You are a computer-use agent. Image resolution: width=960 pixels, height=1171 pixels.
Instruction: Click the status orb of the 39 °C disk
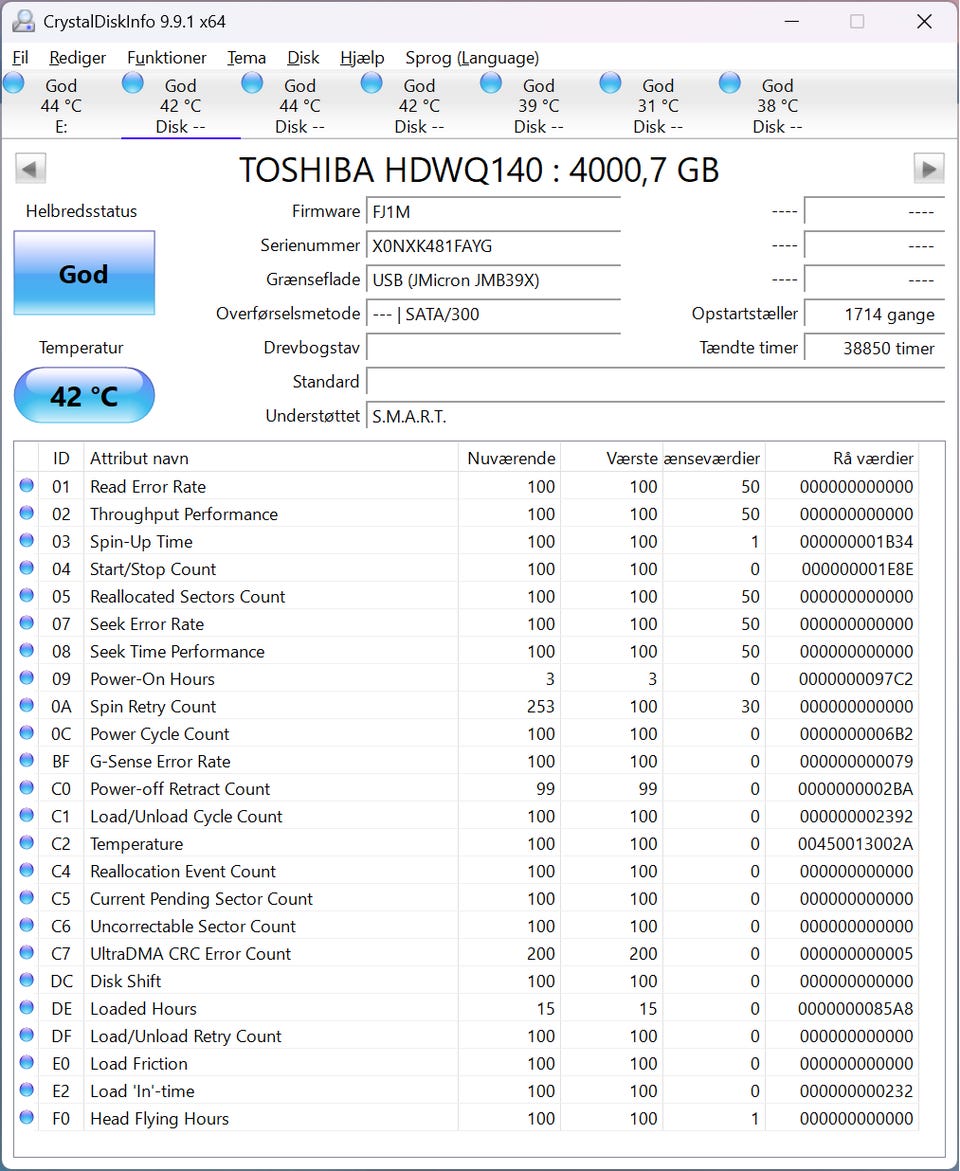pyautogui.click(x=491, y=83)
